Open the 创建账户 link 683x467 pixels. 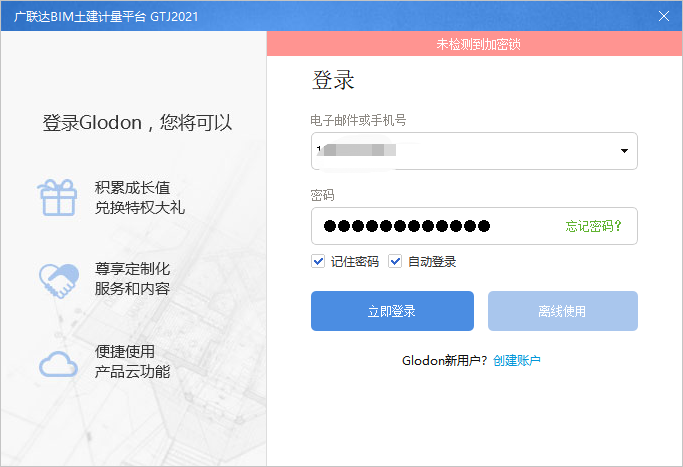tap(517, 360)
